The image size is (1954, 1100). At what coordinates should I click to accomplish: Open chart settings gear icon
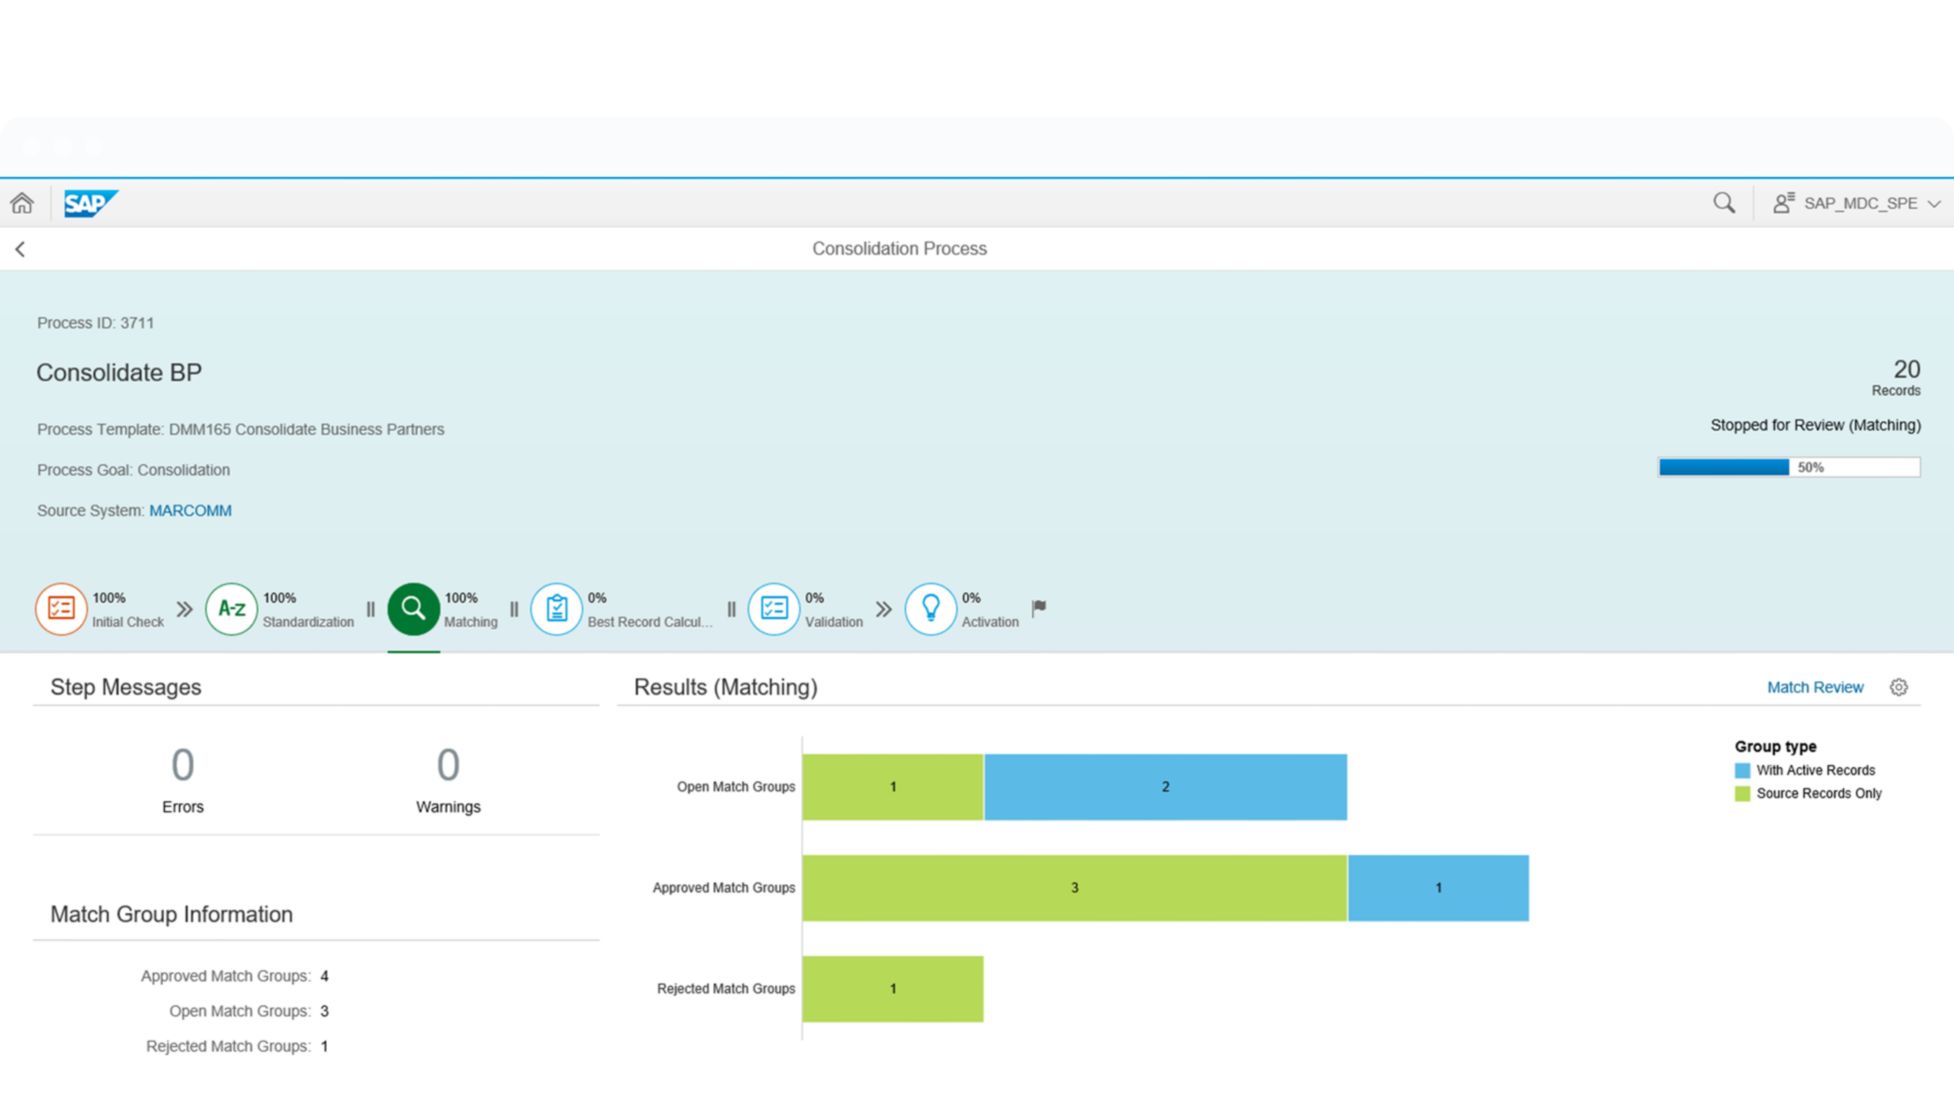point(1898,687)
